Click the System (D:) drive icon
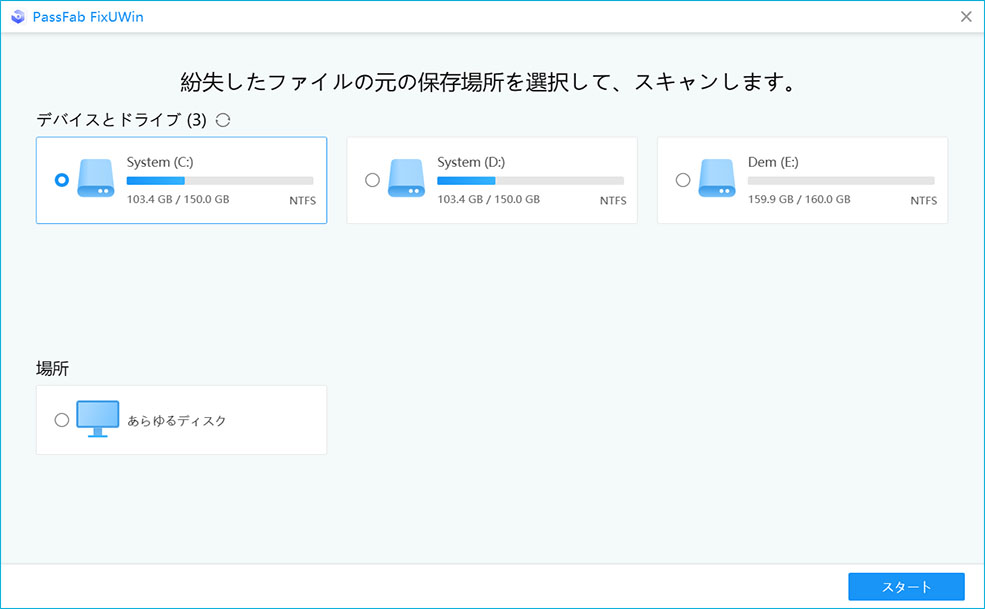The image size is (985, 609). tap(408, 179)
